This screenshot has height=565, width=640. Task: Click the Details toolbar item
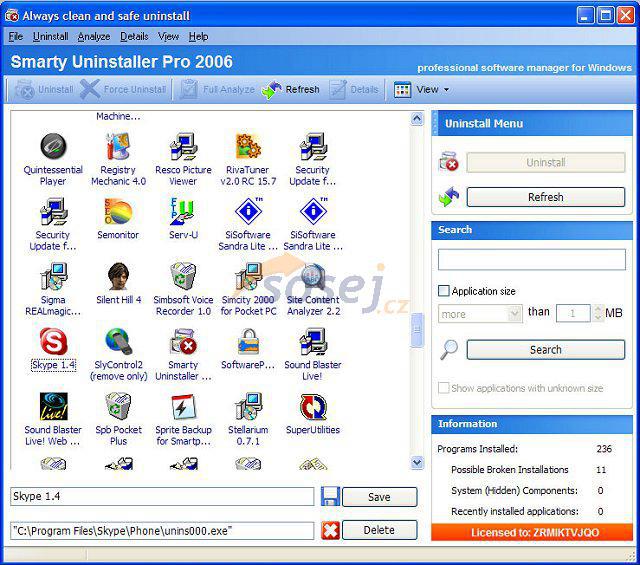coord(354,89)
